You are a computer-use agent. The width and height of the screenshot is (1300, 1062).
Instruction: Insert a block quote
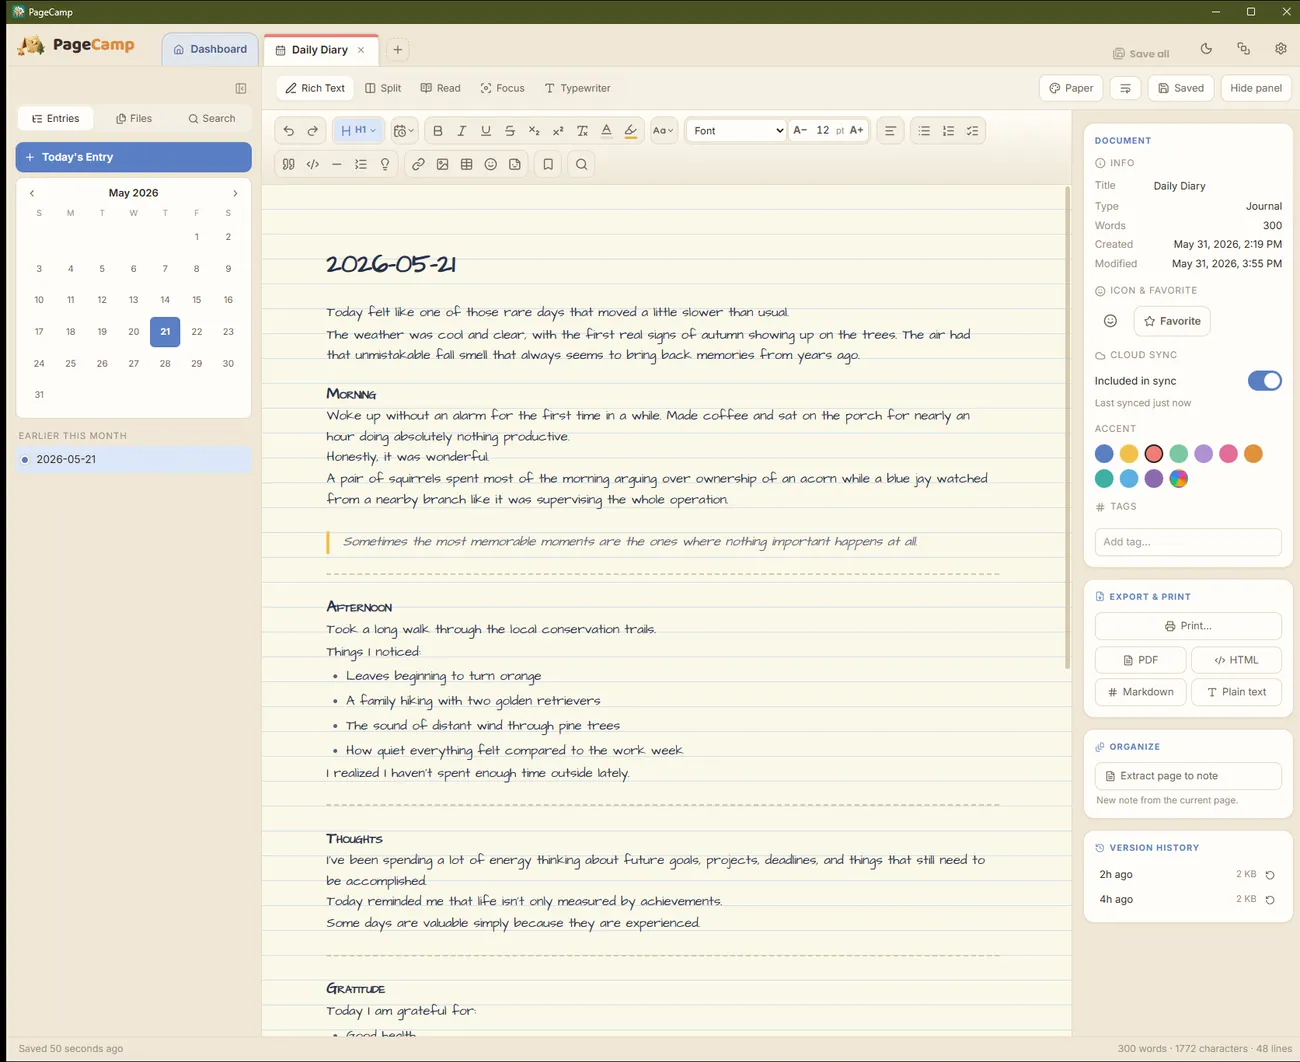pyautogui.click(x=289, y=164)
